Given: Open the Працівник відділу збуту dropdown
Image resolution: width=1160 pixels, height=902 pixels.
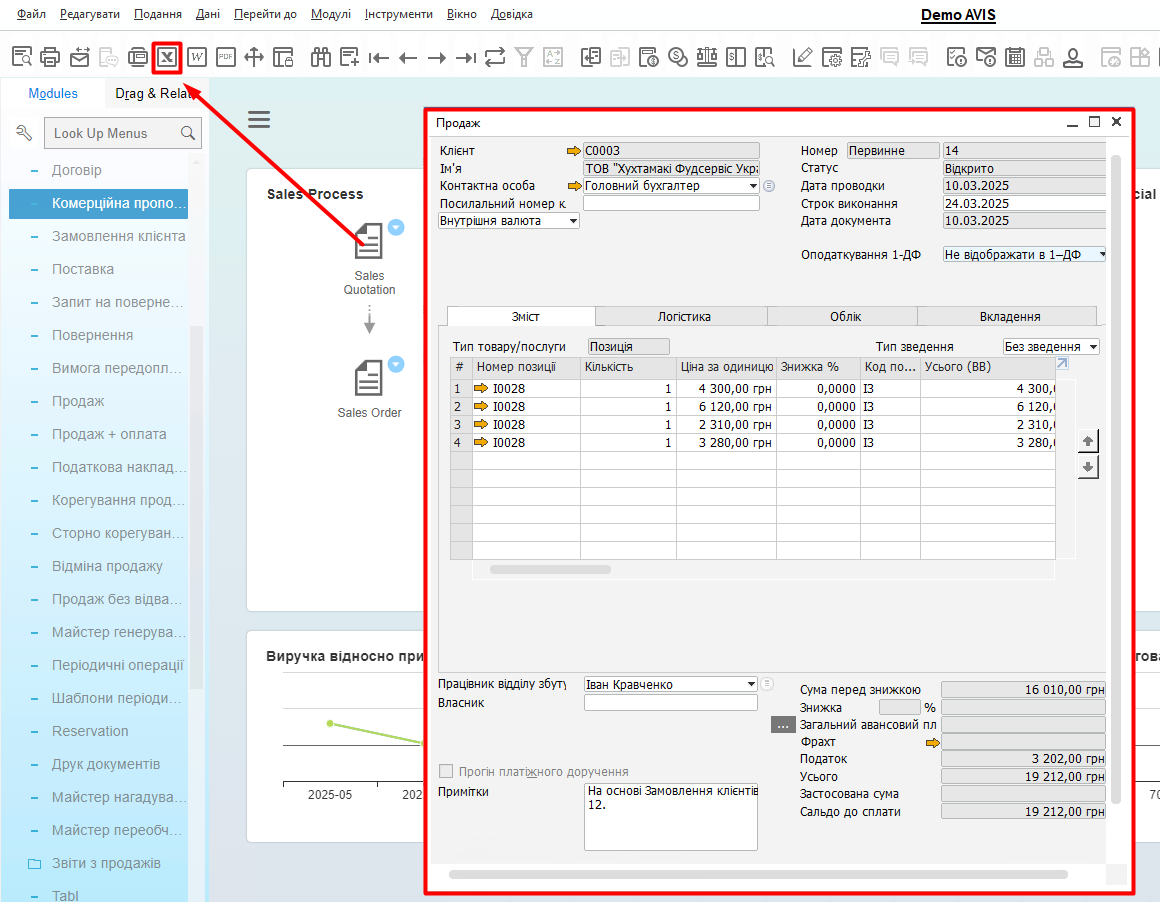Looking at the screenshot, I should 751,685.
